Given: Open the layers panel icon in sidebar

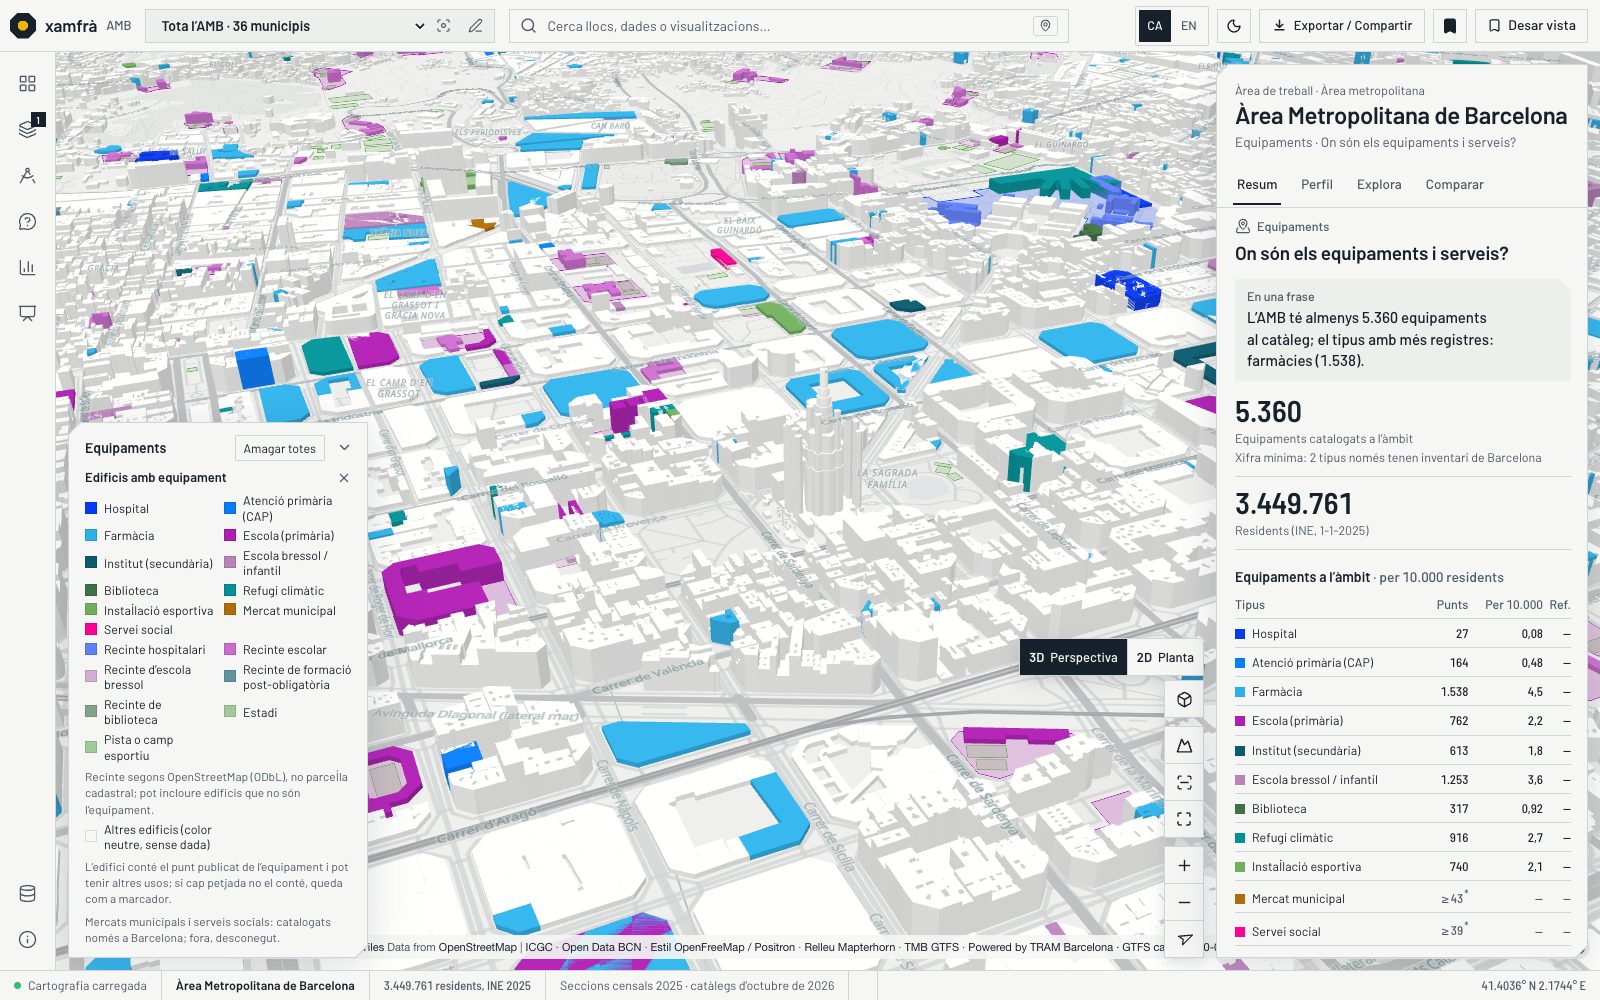Looking at the screenshot, I should [x=27, y=129].
